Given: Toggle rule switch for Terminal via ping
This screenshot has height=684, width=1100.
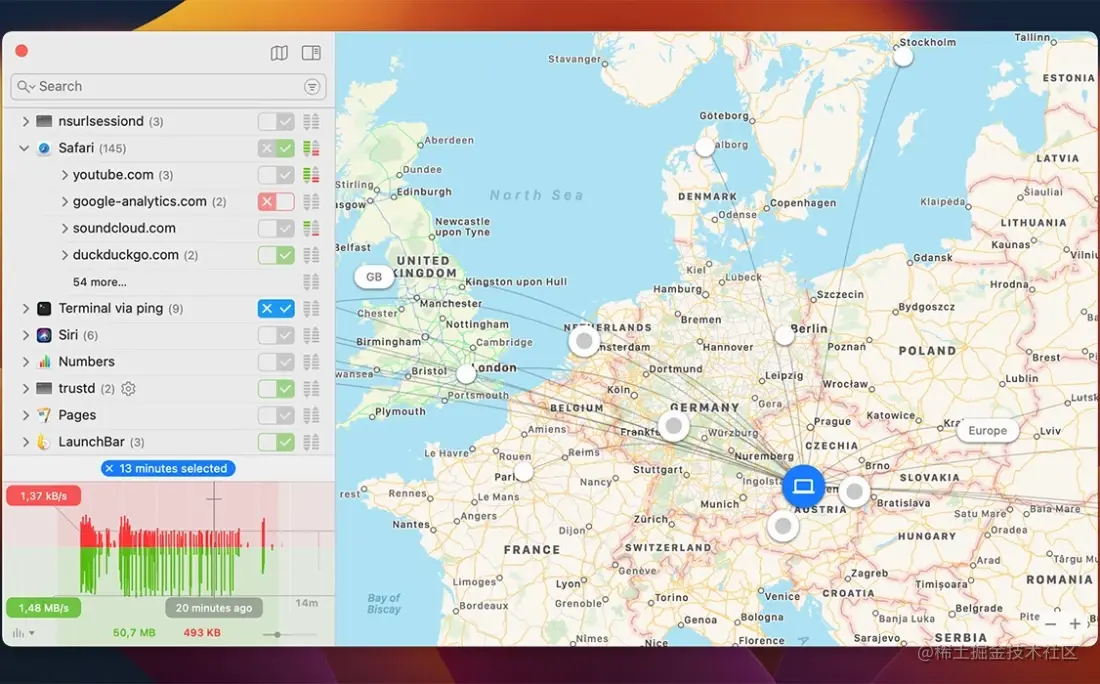Looking at the screenshot, I should coord(276,309).
